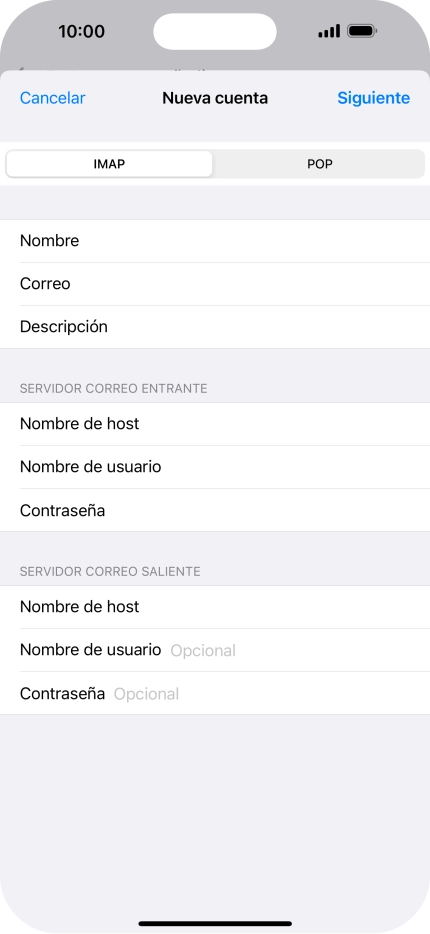Tap optional outgoing Nombre de usuario field

[x=215, y=650]
